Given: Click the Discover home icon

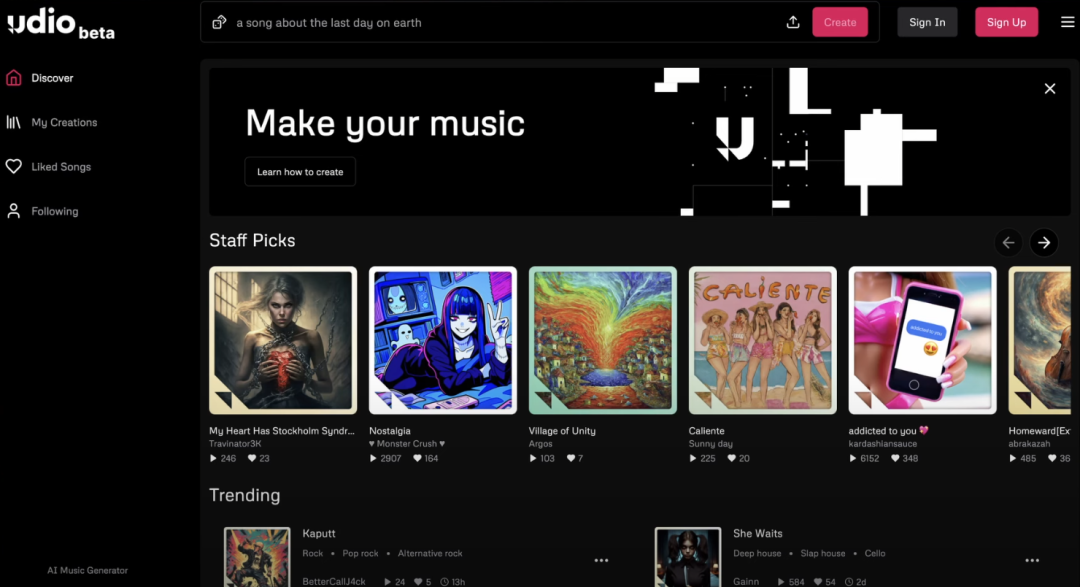Looking at the screenshot, I should click(x=14, y=78).
